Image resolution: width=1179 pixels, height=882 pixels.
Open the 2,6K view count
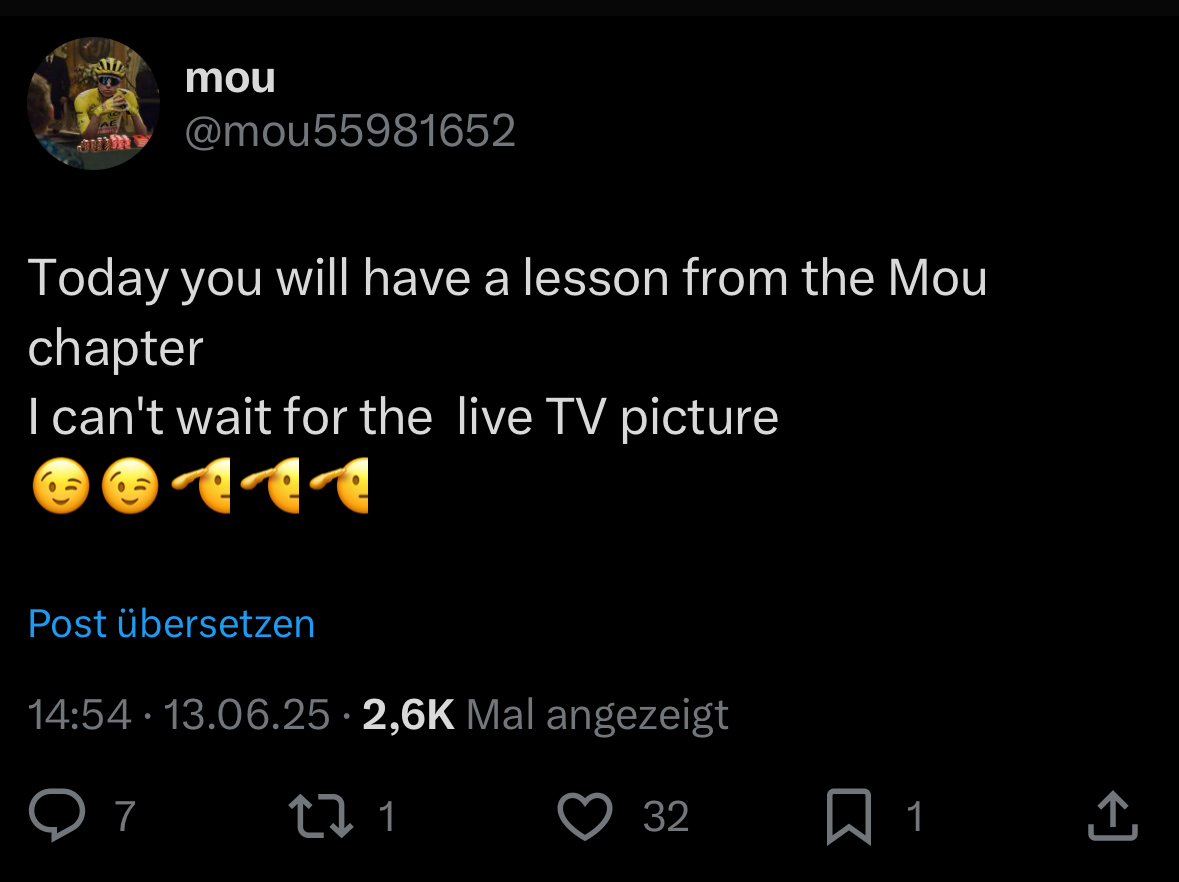(x=408, y=714)
